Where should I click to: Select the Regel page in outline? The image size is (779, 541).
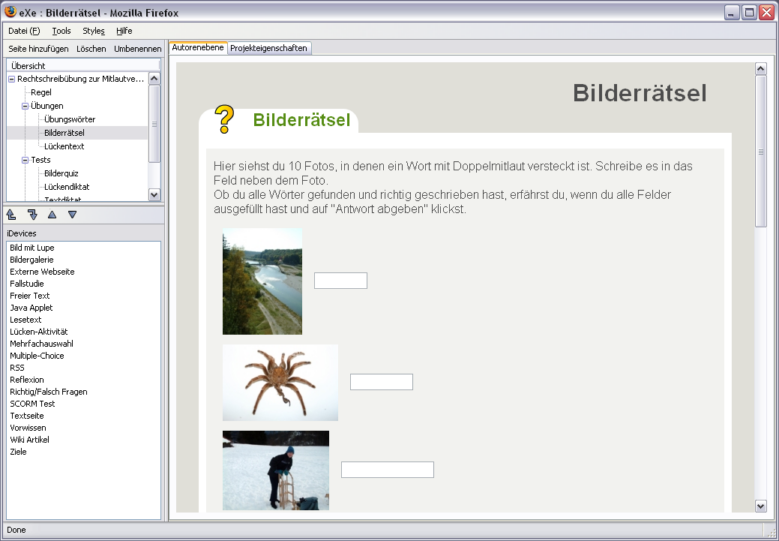pyautogui.click(x=41, y=92)
